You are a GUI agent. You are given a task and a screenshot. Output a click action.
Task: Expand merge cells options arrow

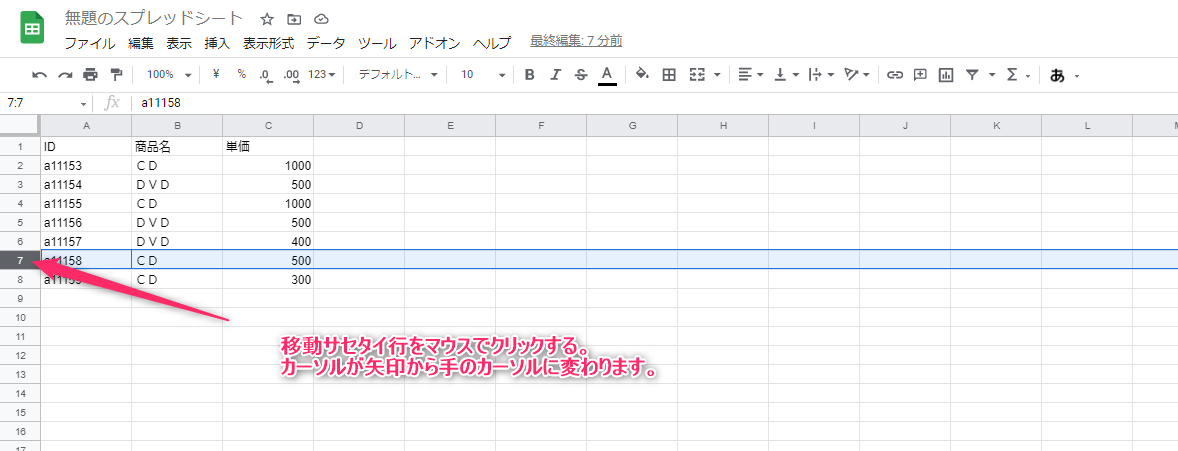coord(717,74)
